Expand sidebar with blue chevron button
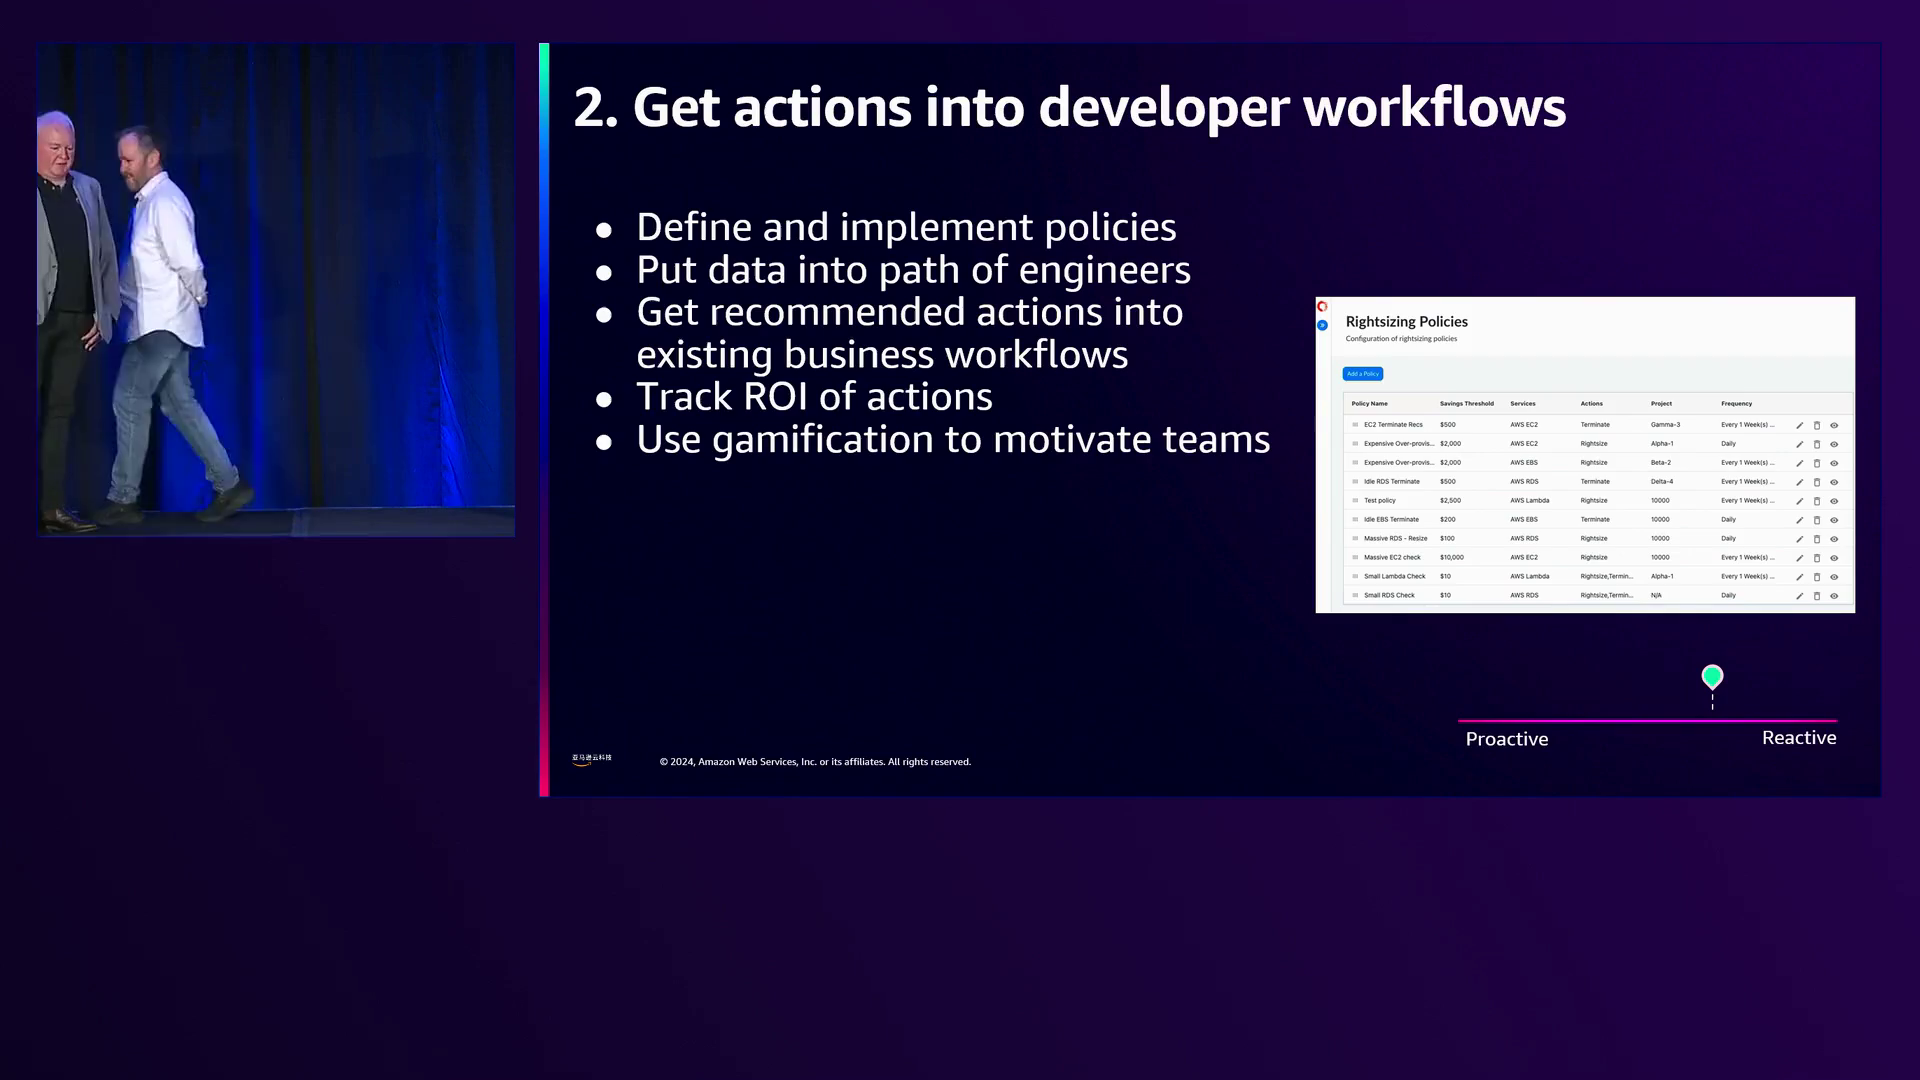Image resolution: width=1920 pixels, height=1080 pixels. tap(1322, 325)
